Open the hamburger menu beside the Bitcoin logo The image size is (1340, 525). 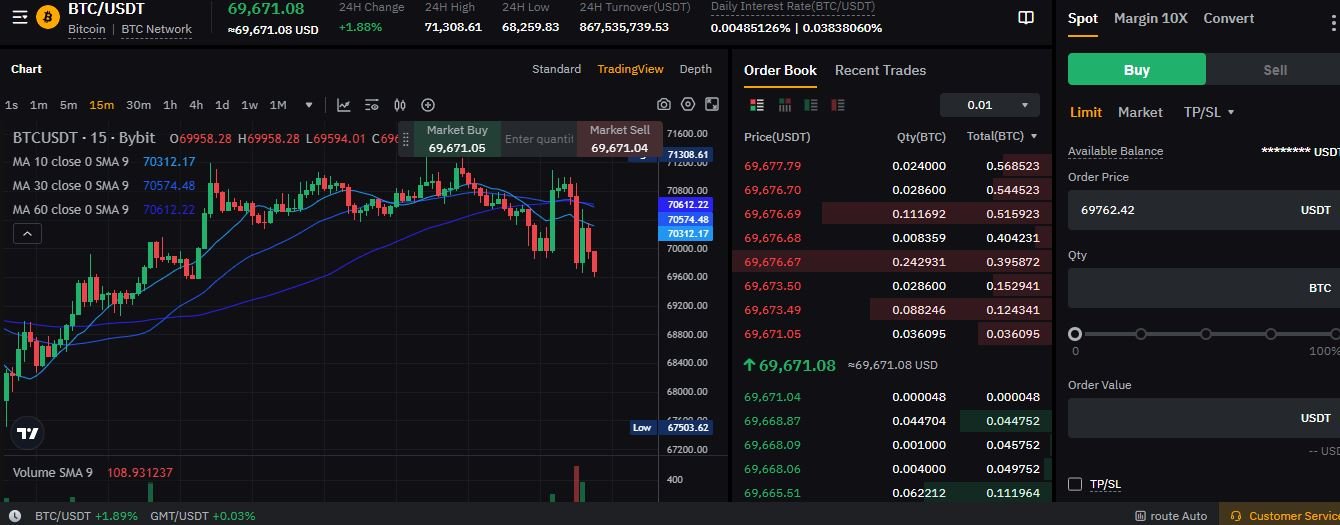(x=19, y=17)
